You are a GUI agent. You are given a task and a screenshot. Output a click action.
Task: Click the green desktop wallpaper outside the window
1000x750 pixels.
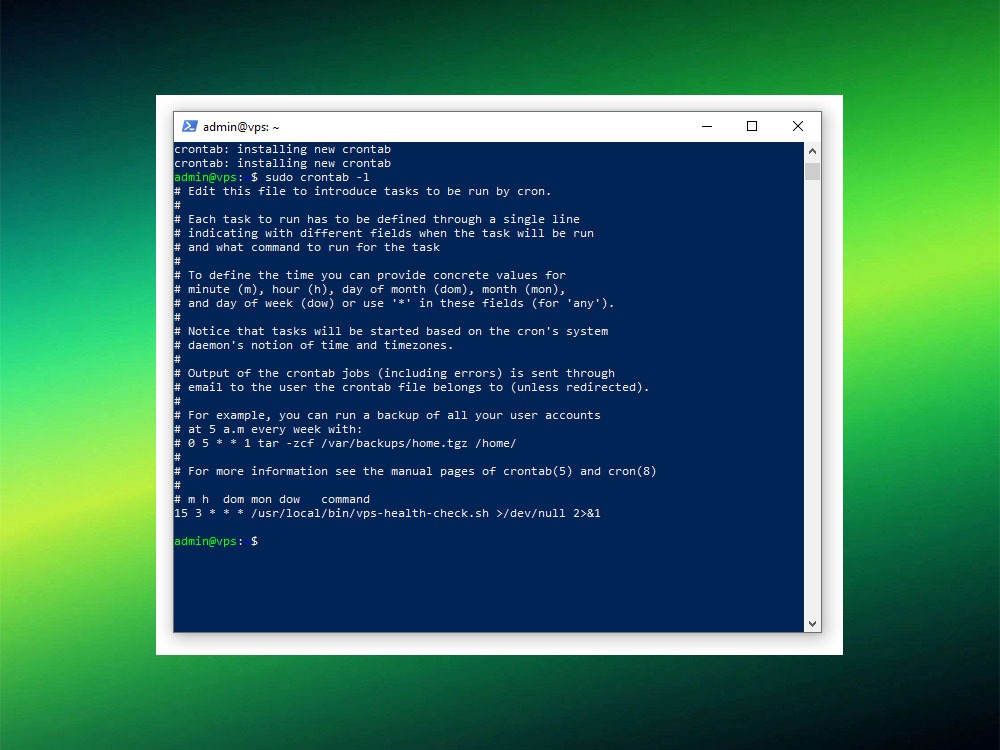coord(80,400)
